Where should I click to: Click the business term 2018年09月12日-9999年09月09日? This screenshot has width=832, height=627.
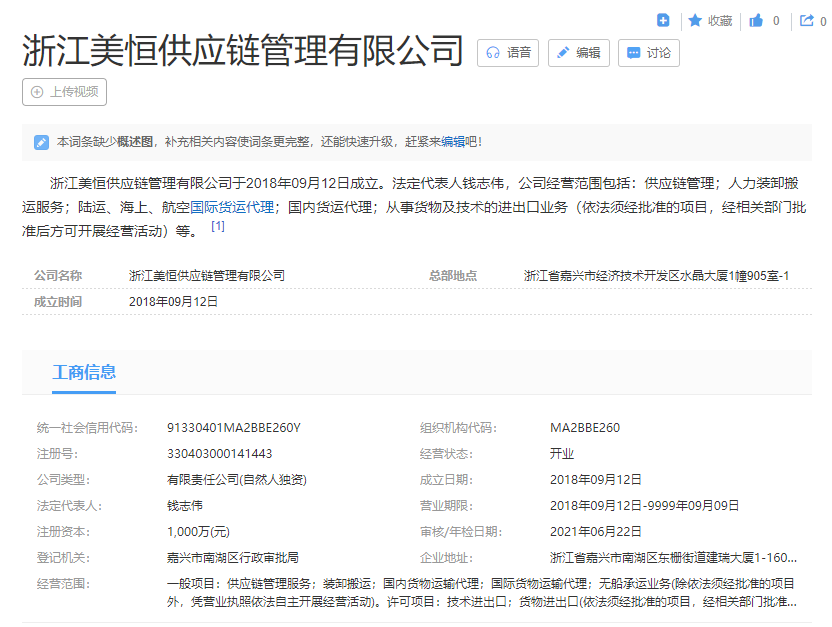tap(644, 506)
